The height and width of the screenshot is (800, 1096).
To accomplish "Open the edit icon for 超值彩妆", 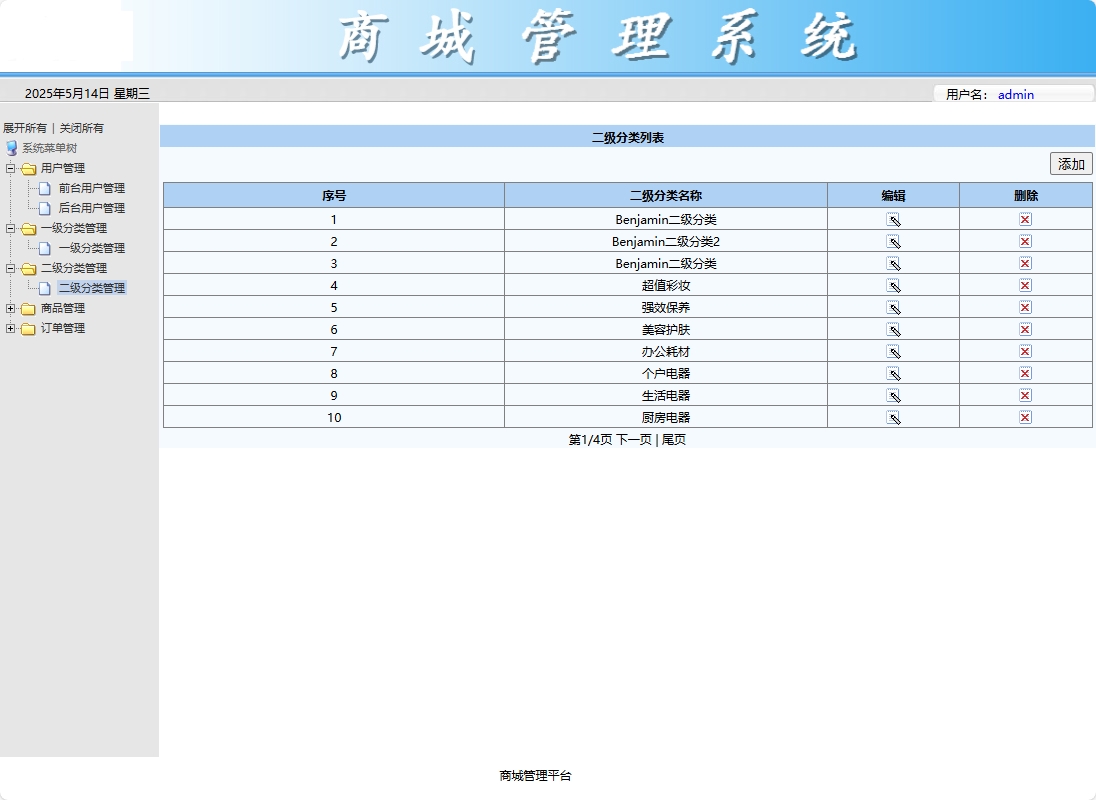I will coord(893,285).
